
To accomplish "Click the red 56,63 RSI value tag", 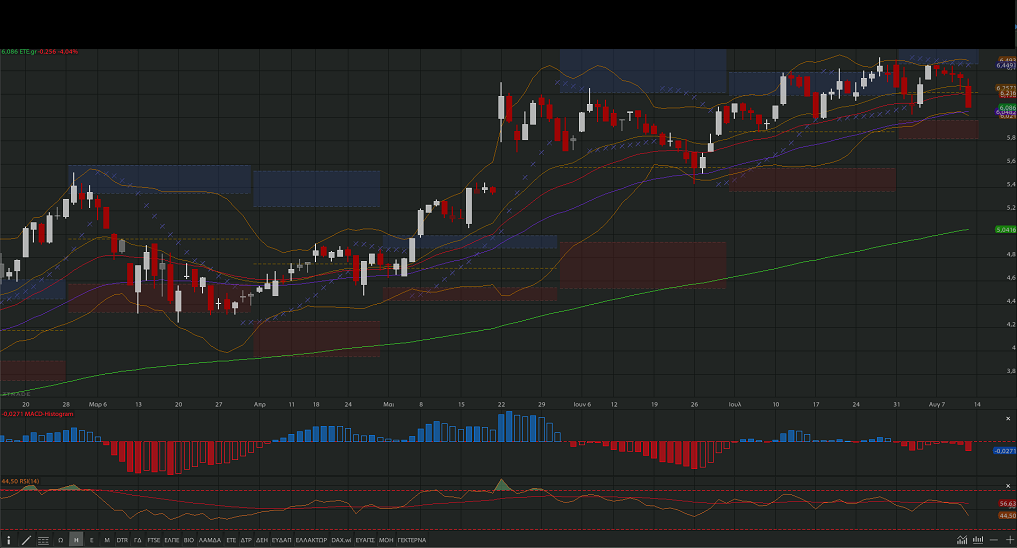I will (x=1007, y=503).
